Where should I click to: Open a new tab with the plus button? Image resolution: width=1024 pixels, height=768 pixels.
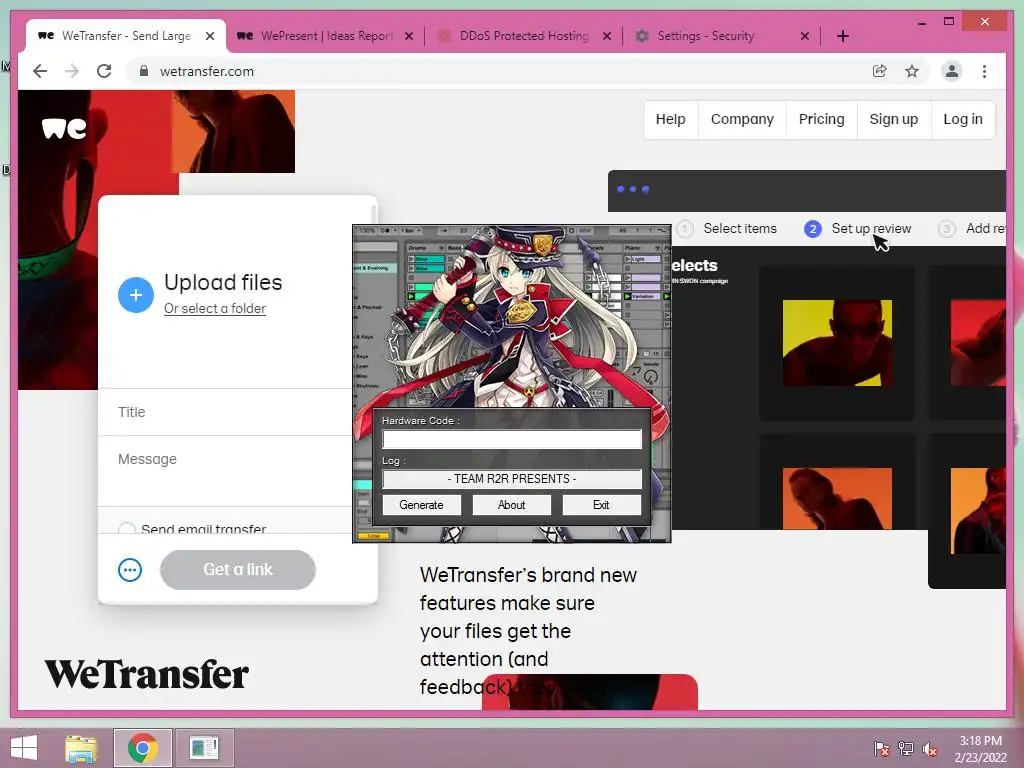point(842,36)
